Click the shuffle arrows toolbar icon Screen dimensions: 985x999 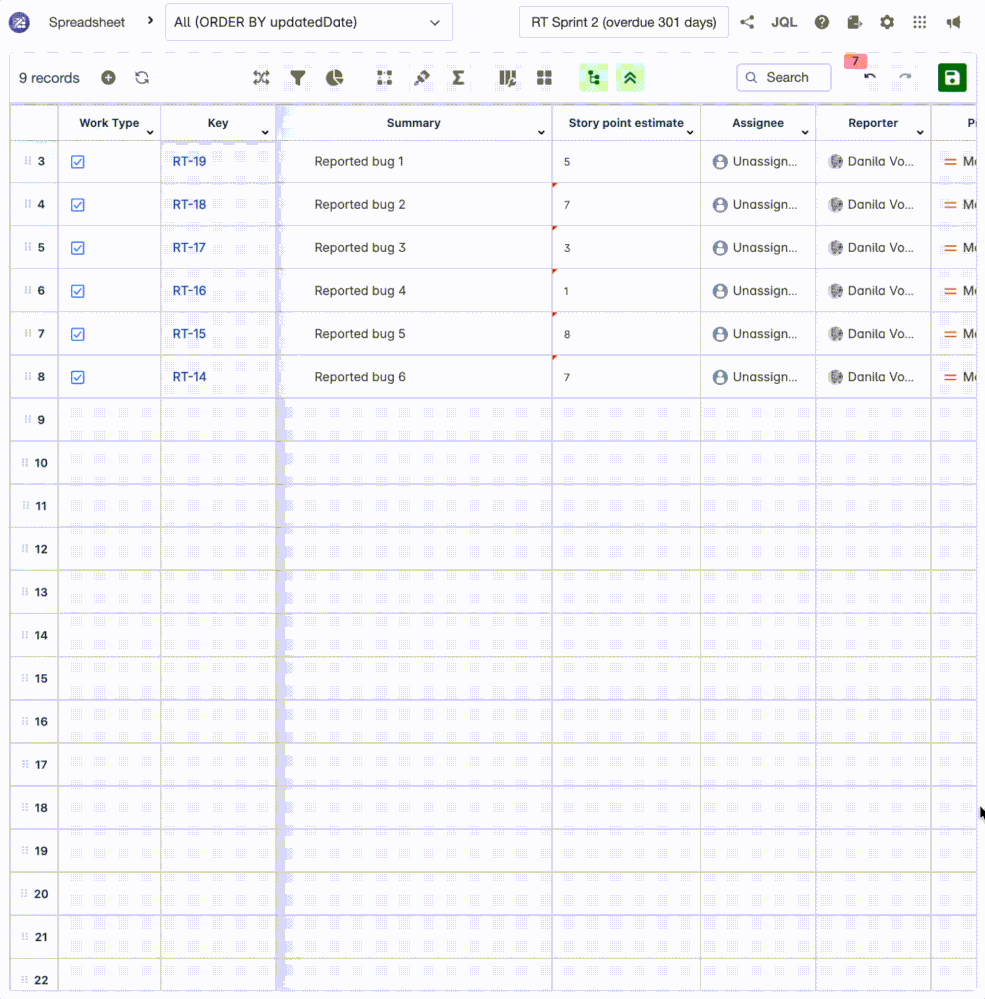(261, 78)
